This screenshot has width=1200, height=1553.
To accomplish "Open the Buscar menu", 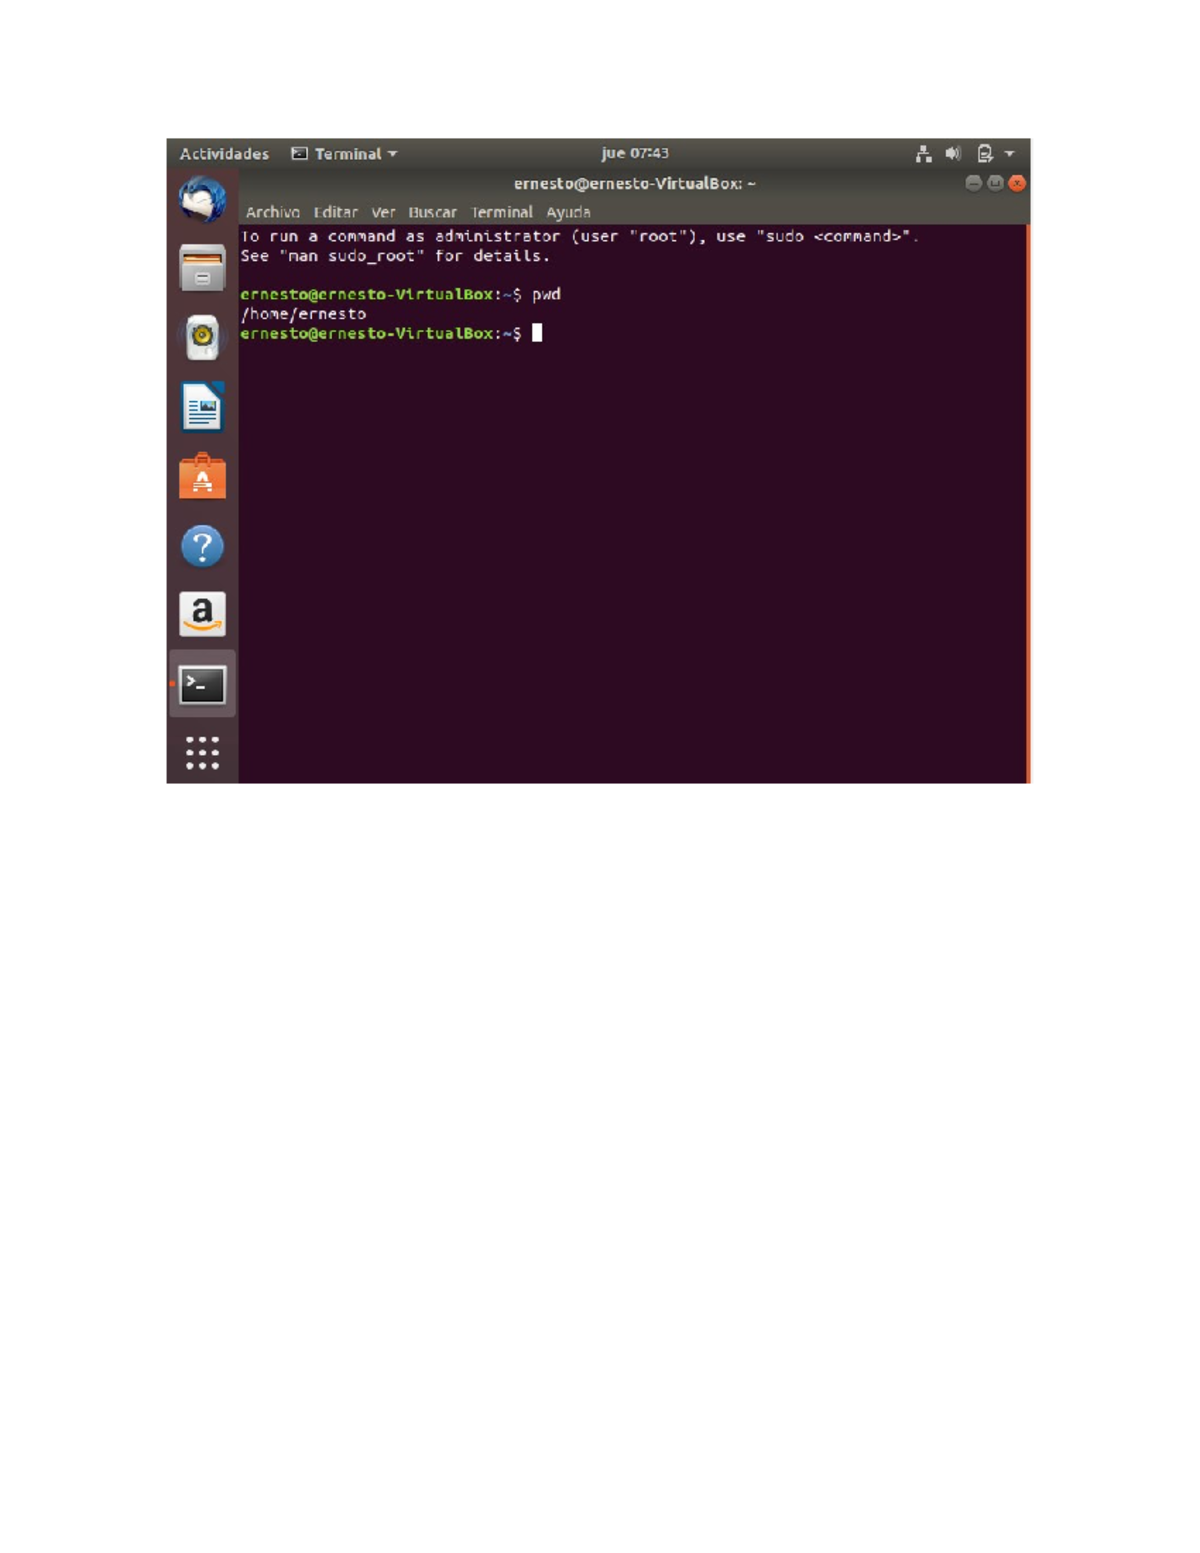I will click(431, 212).
